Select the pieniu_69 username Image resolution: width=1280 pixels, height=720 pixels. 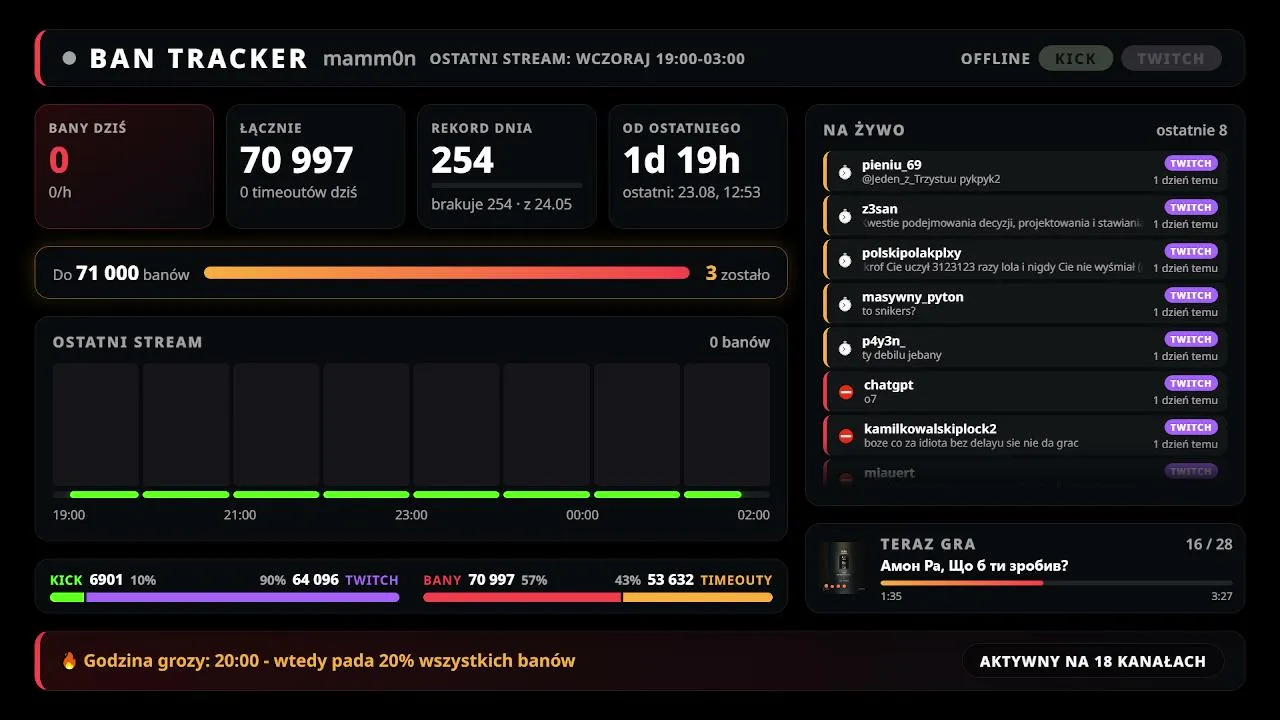click(x=892, y=165)
